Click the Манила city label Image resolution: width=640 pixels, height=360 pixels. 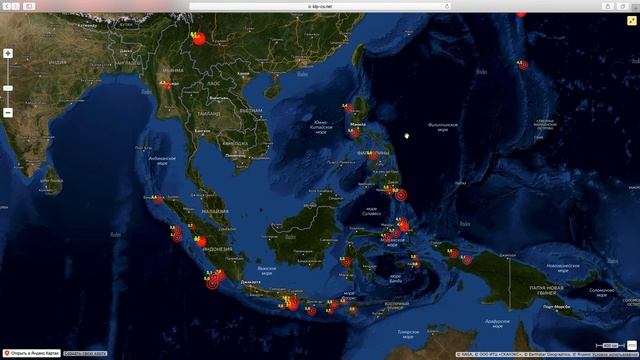(358, 124)
